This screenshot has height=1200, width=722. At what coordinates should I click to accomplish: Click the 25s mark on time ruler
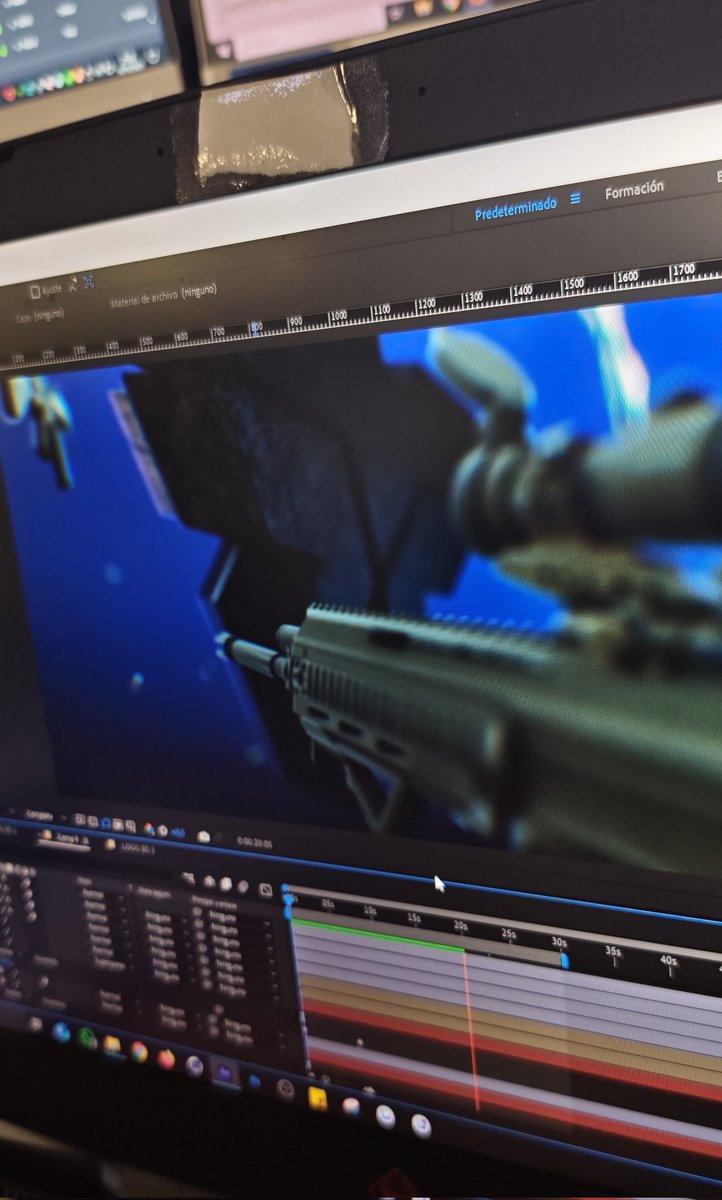[508, 934]
